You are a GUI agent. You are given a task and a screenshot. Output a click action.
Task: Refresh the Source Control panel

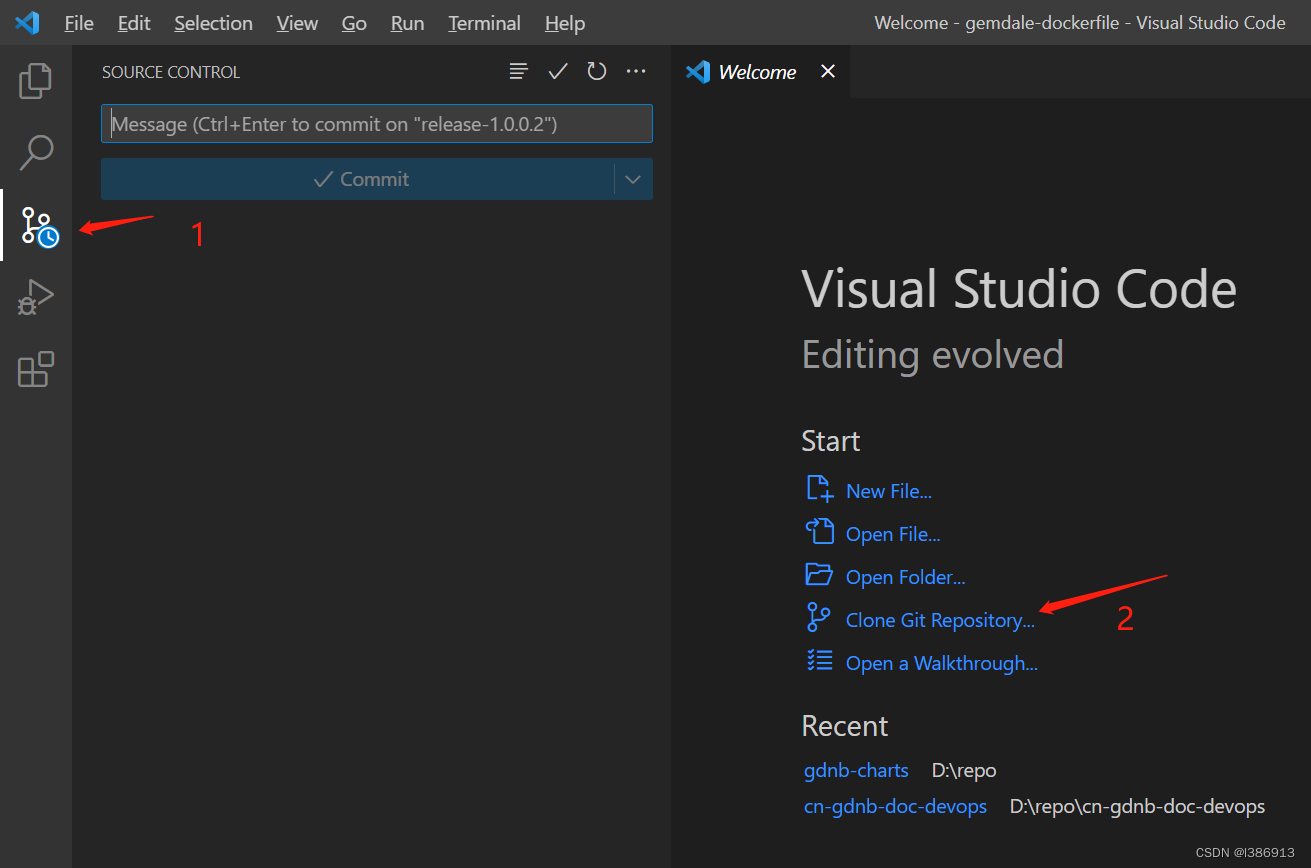[x=597, y=72]
